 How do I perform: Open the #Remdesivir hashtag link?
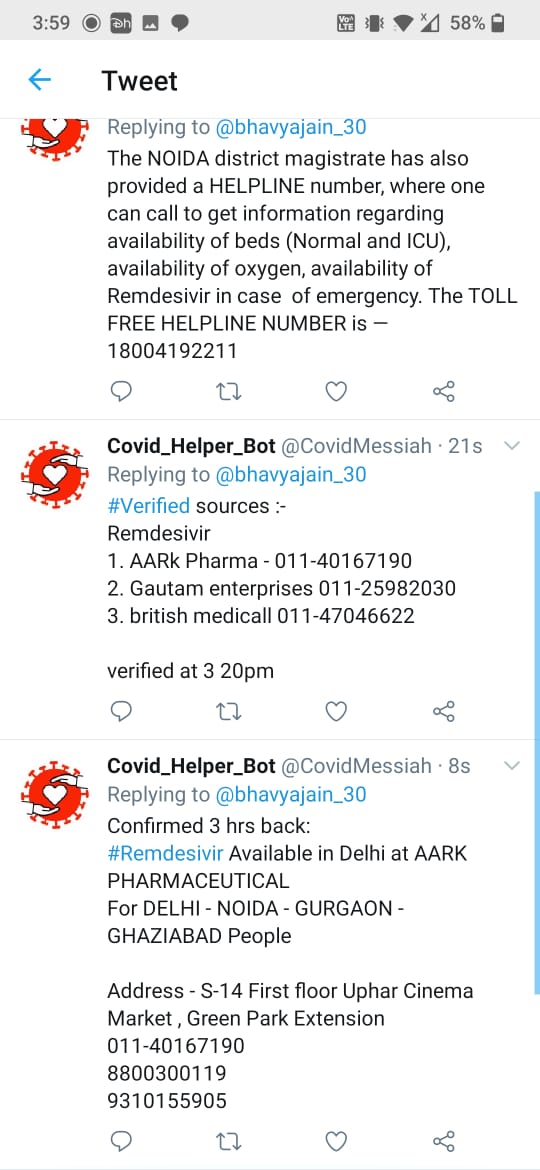(165, 853)
